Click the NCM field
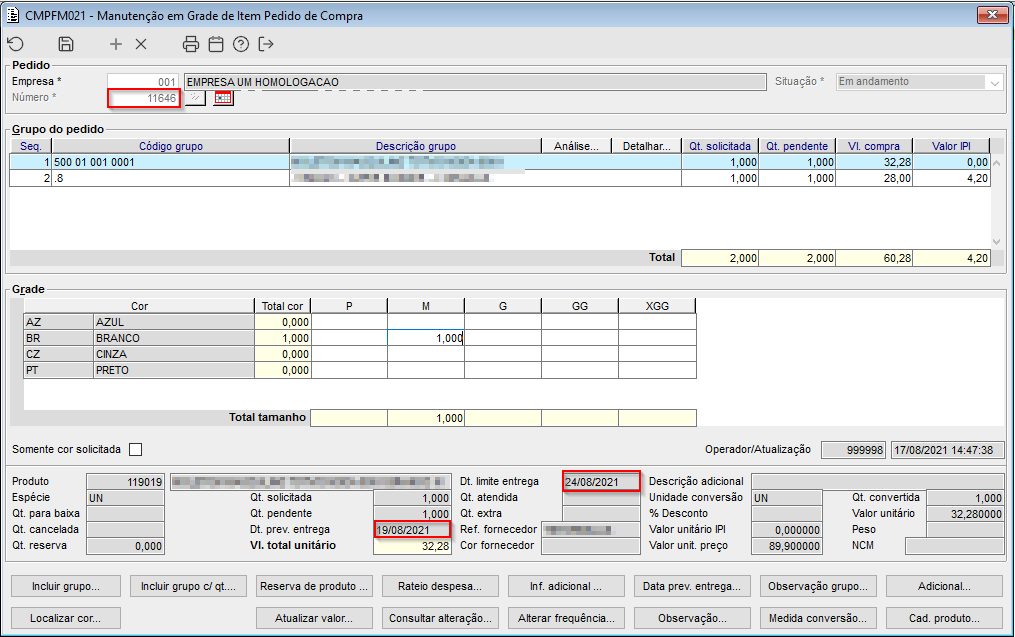 click(x=955, y=546)
